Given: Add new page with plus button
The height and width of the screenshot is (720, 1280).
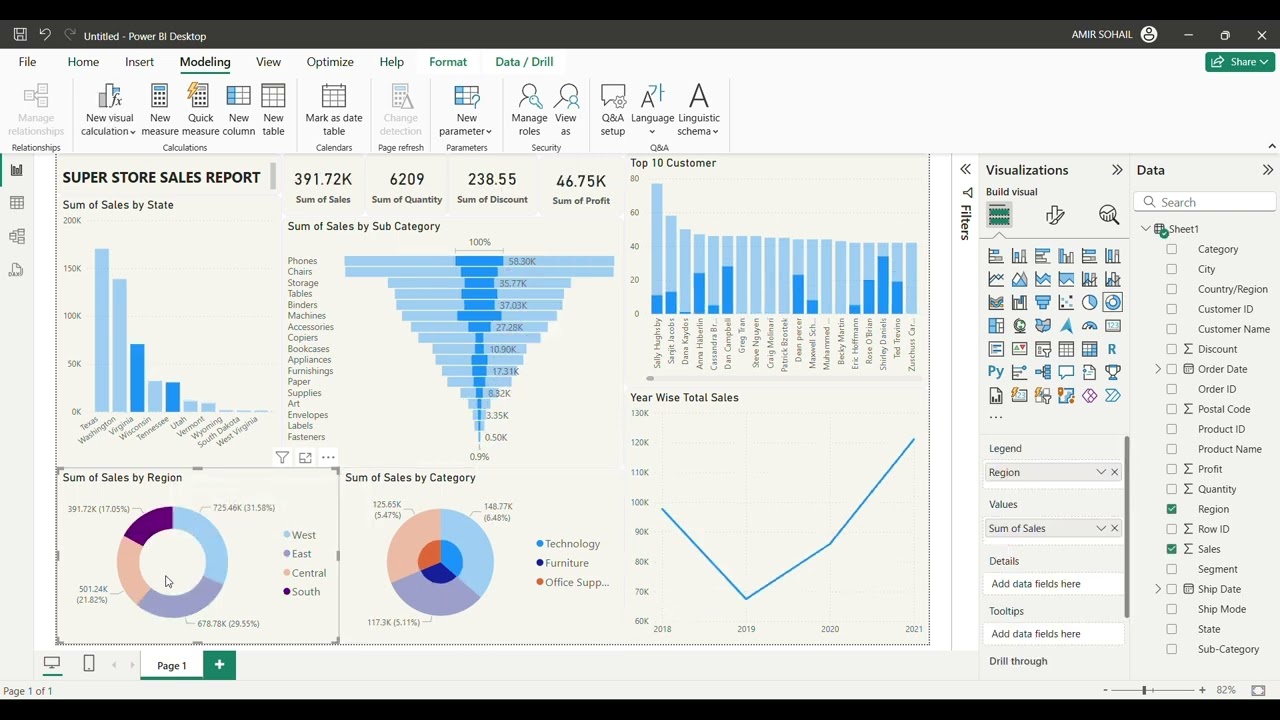Looking at the screenshot, I should click(219, 664).
